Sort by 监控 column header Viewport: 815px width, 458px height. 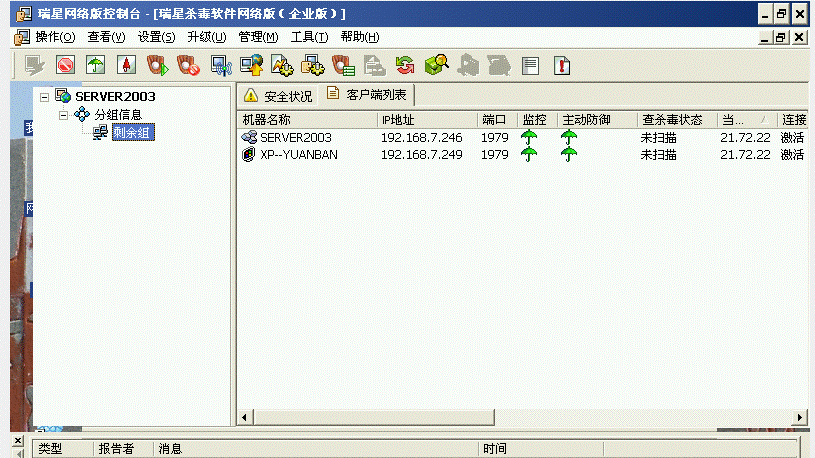click(538, 120)
